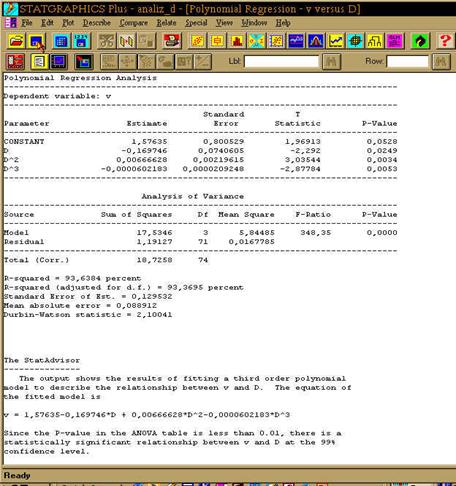This screenshot has width=456, height=486.
Task: Click the binoculars button next to Lbl field
Action: (x=331, y=61)
